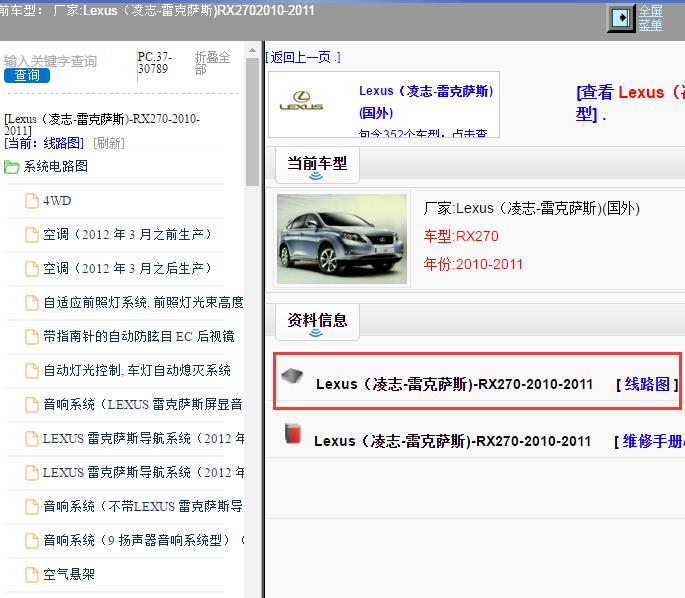Click the 返回上一页 link

pyautogui.click(x=303, y=57)
